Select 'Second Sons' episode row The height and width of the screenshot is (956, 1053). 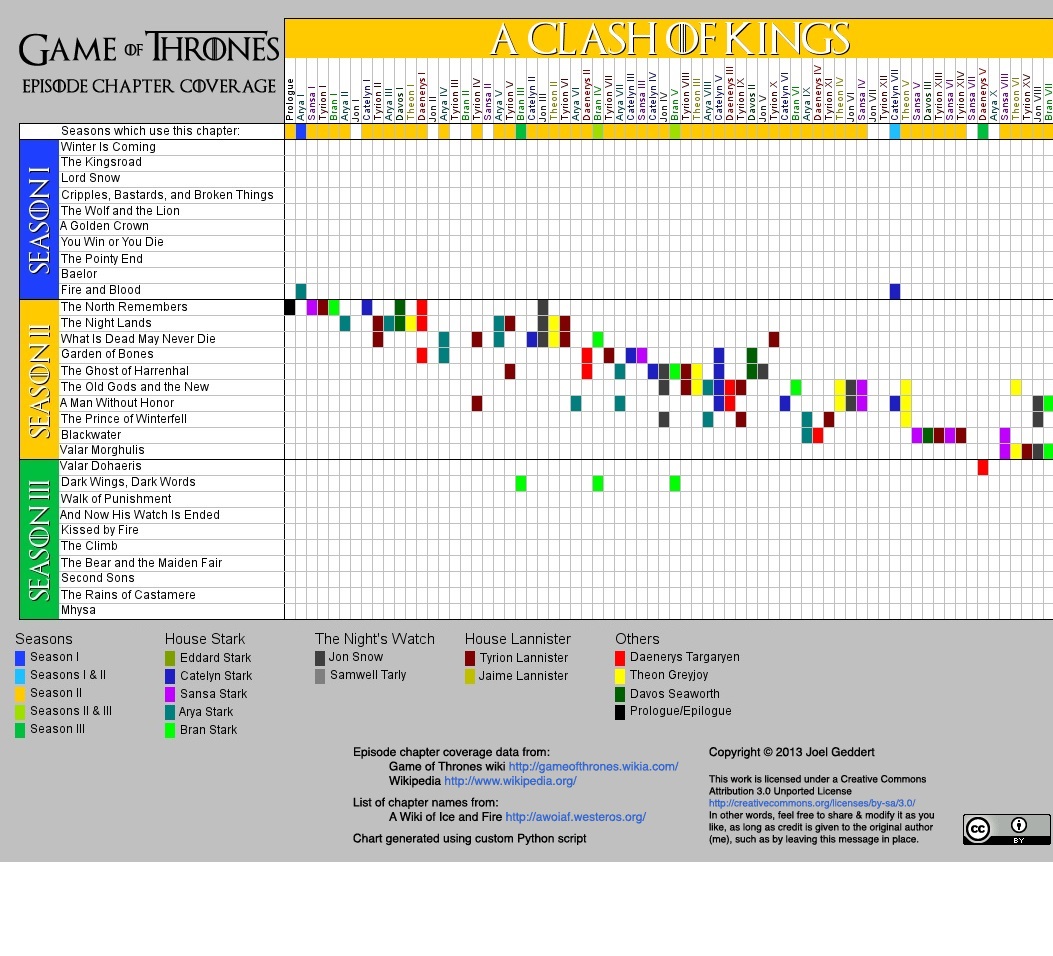pos(97,578)
